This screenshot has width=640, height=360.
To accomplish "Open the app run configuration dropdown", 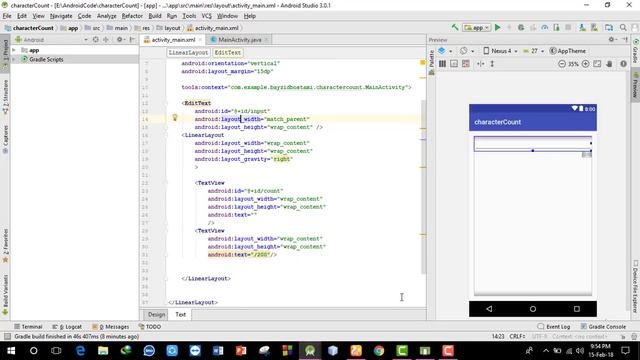I will (477, 27).
